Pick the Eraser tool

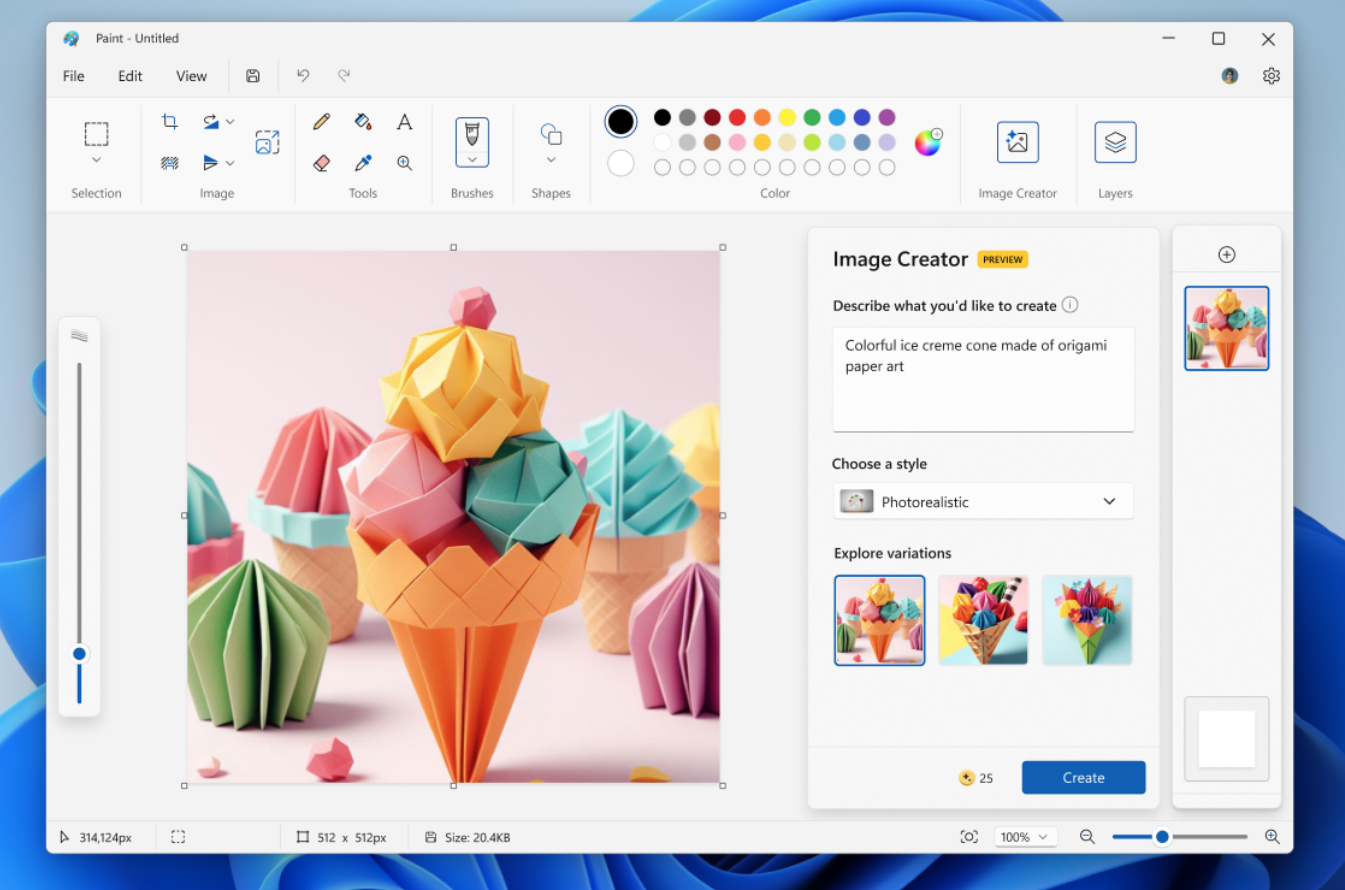click(321, 163)
